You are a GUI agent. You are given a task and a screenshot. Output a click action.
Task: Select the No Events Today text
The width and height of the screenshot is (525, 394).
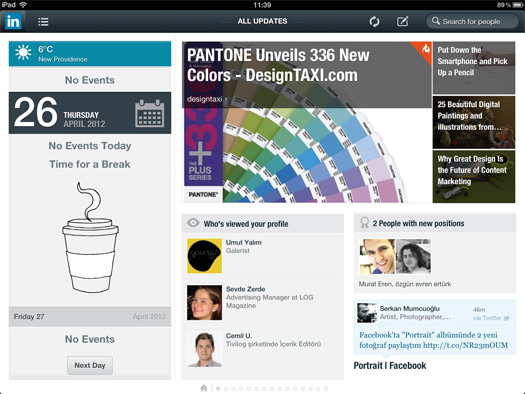pyautogui.click(x=90, y=146)
